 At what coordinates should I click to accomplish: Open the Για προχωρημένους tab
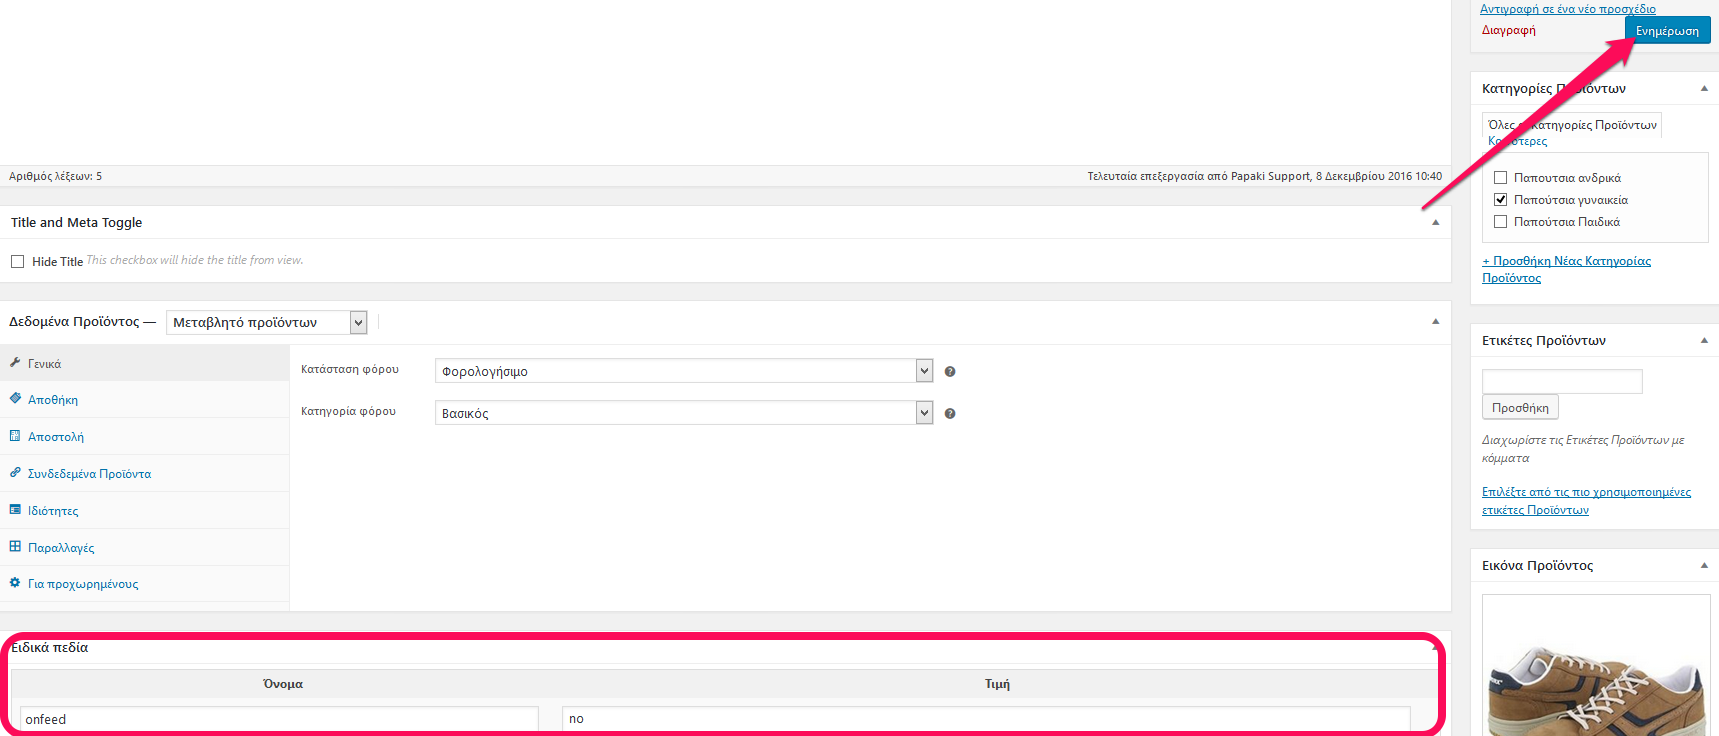83,584
